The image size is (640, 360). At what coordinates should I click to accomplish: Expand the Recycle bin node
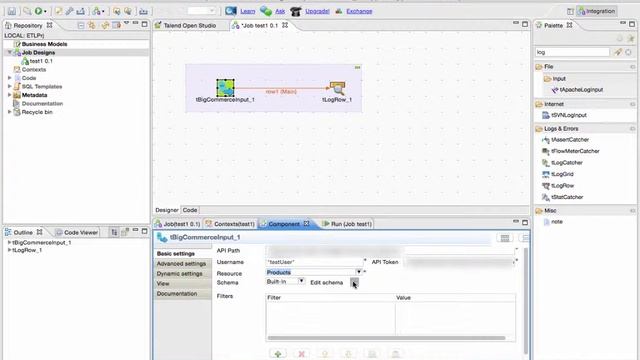click(x=9, y=112)
